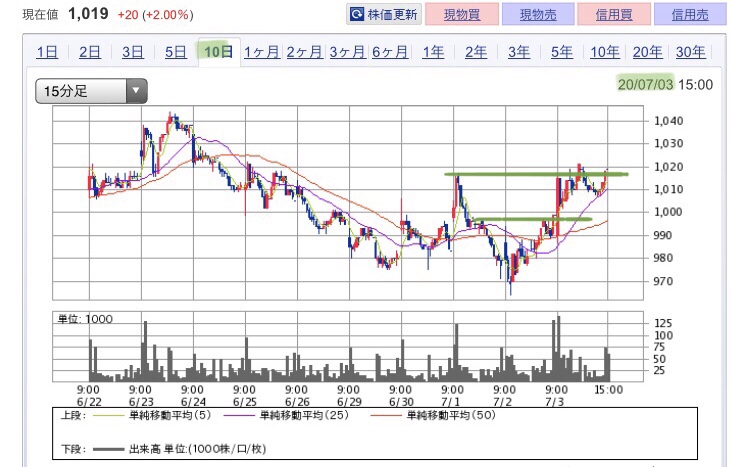Click the 株価更新 refresh button
This screenshot has height=467, width=731.
(x=384, y=14)
